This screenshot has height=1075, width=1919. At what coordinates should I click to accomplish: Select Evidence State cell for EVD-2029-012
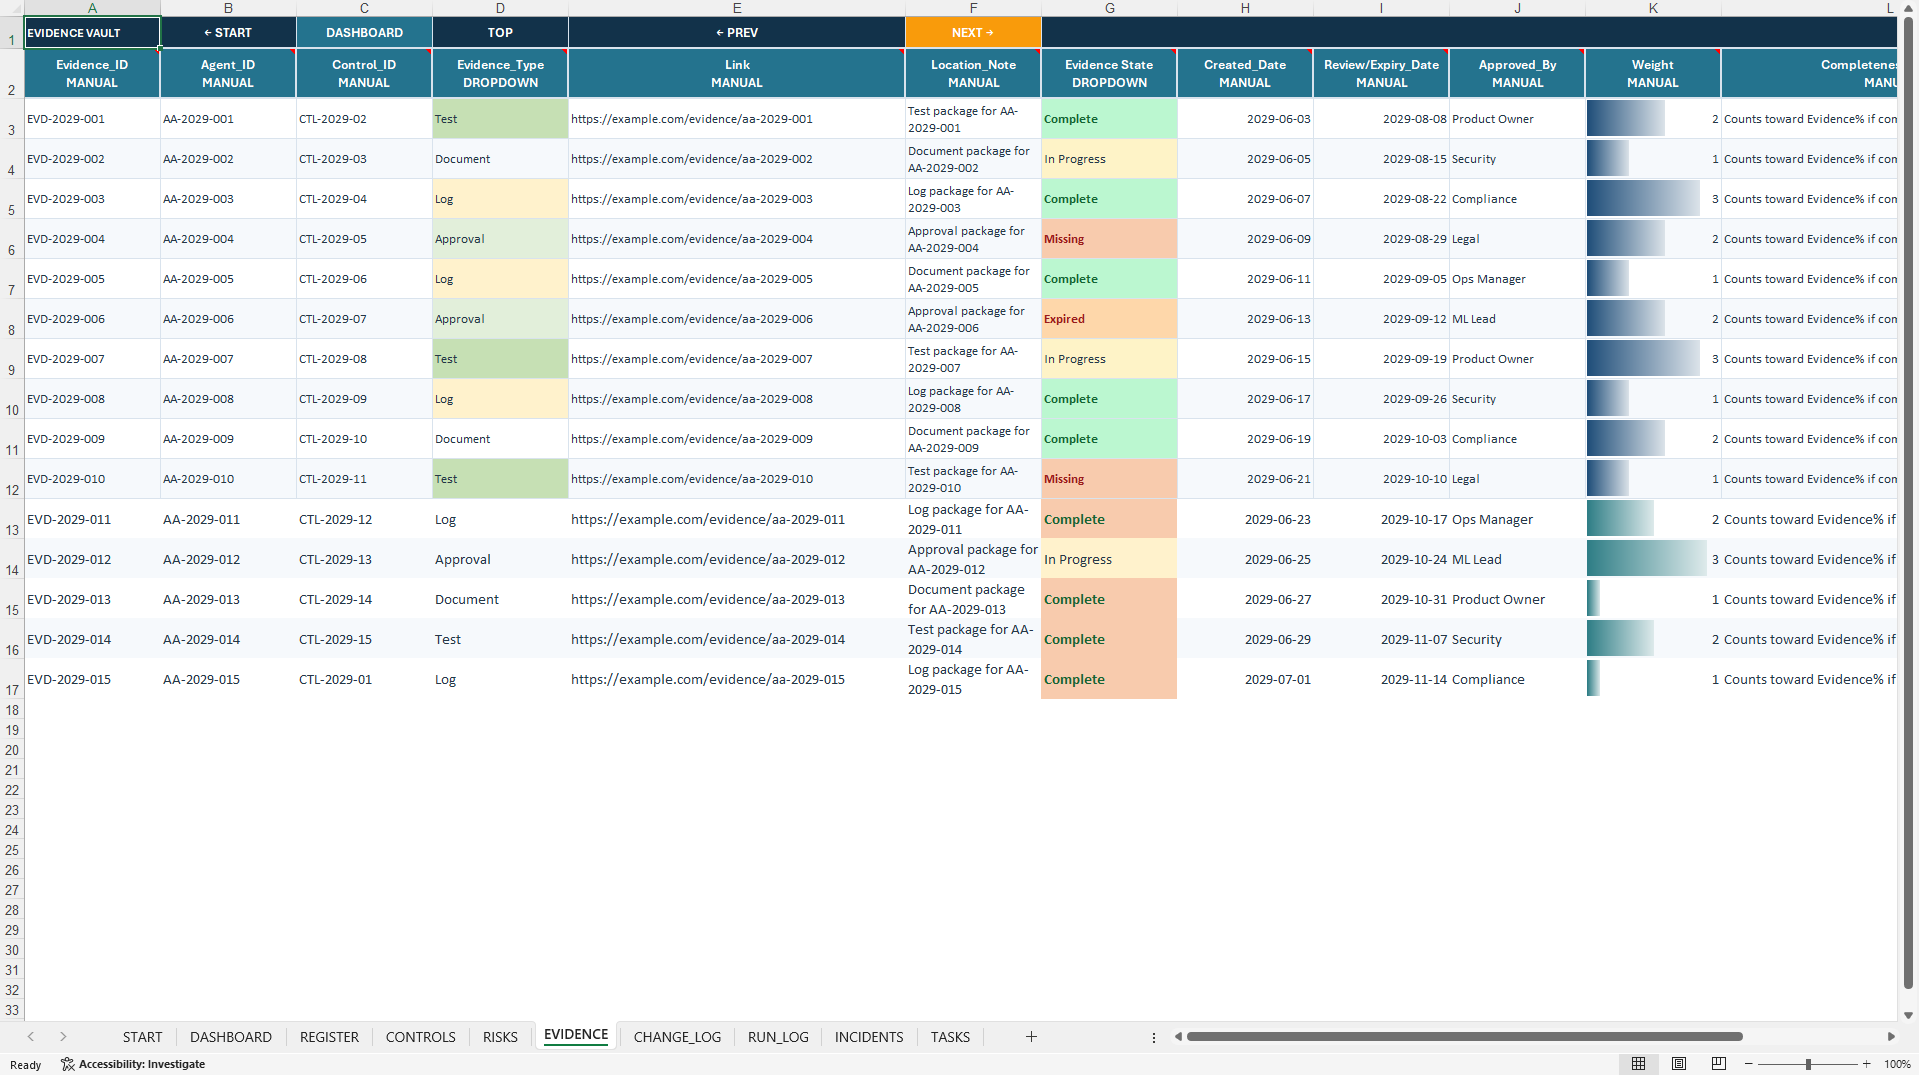[x=1109, y=559]
